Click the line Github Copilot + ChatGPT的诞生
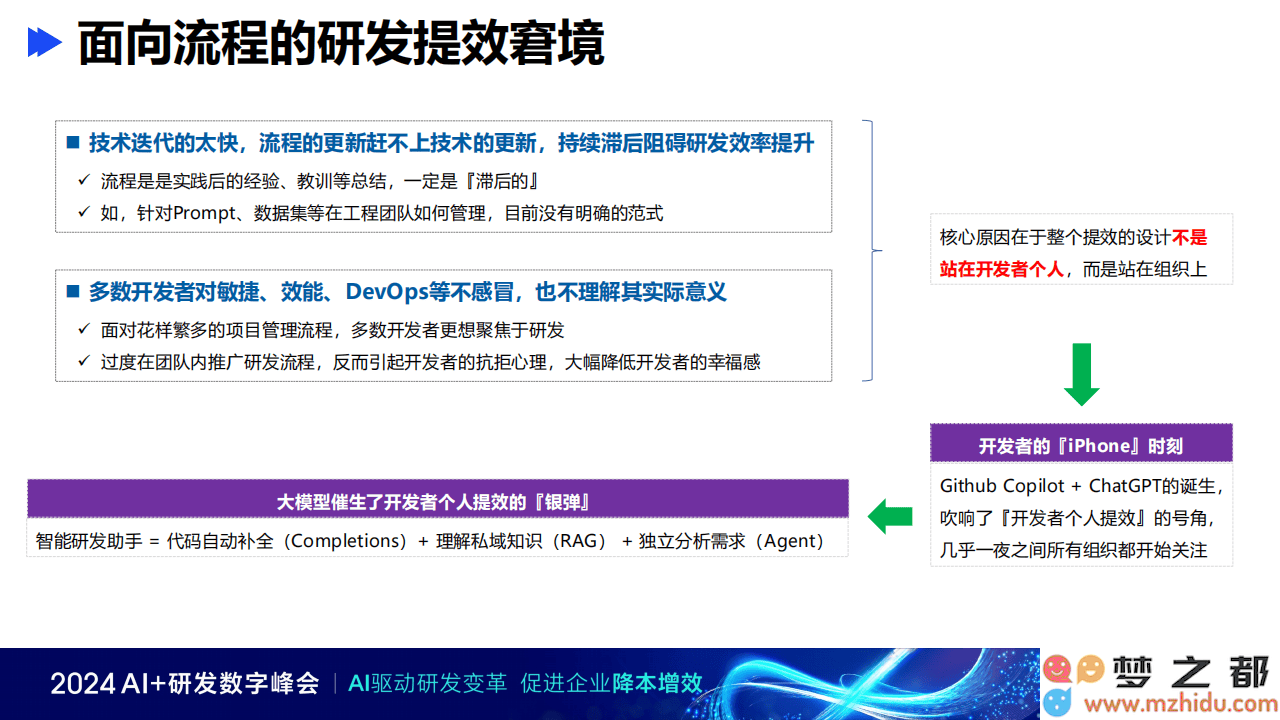This screenshot has width=1280, height=720. [x=1082, y=486]
